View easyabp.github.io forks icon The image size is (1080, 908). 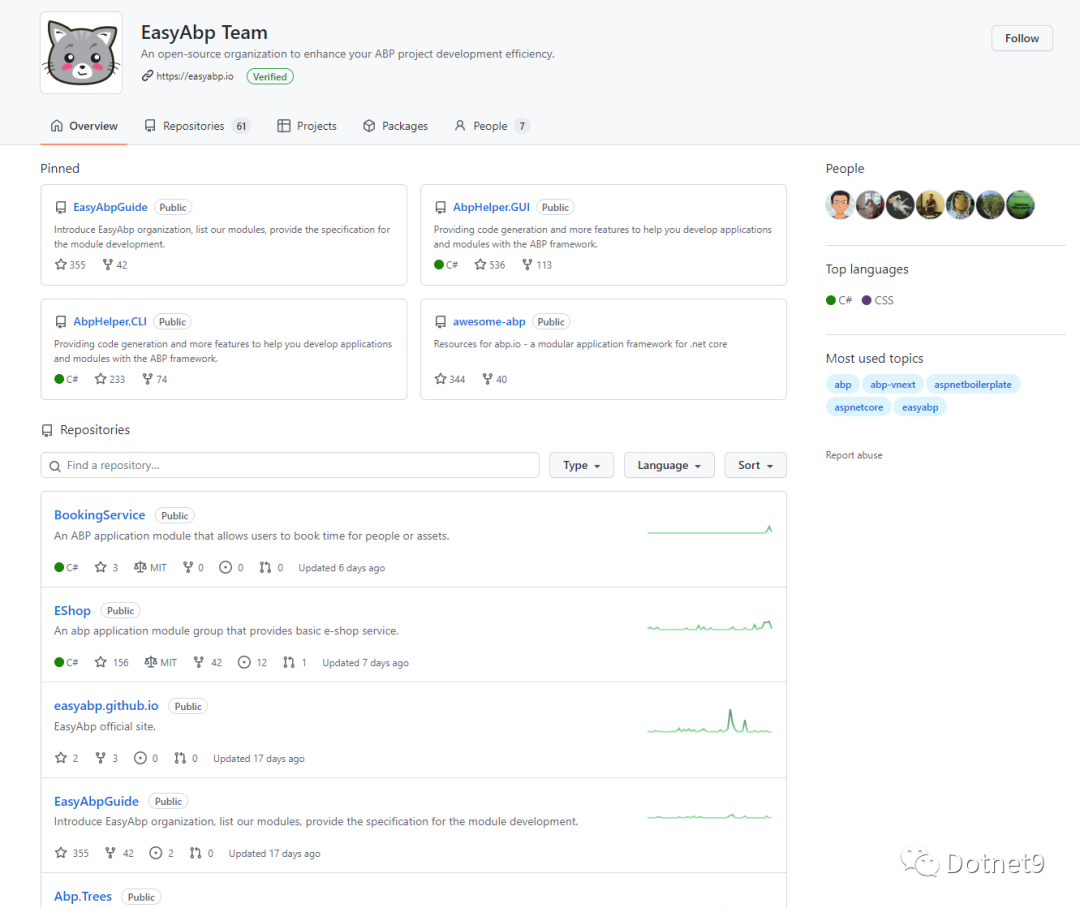[101, 758]
